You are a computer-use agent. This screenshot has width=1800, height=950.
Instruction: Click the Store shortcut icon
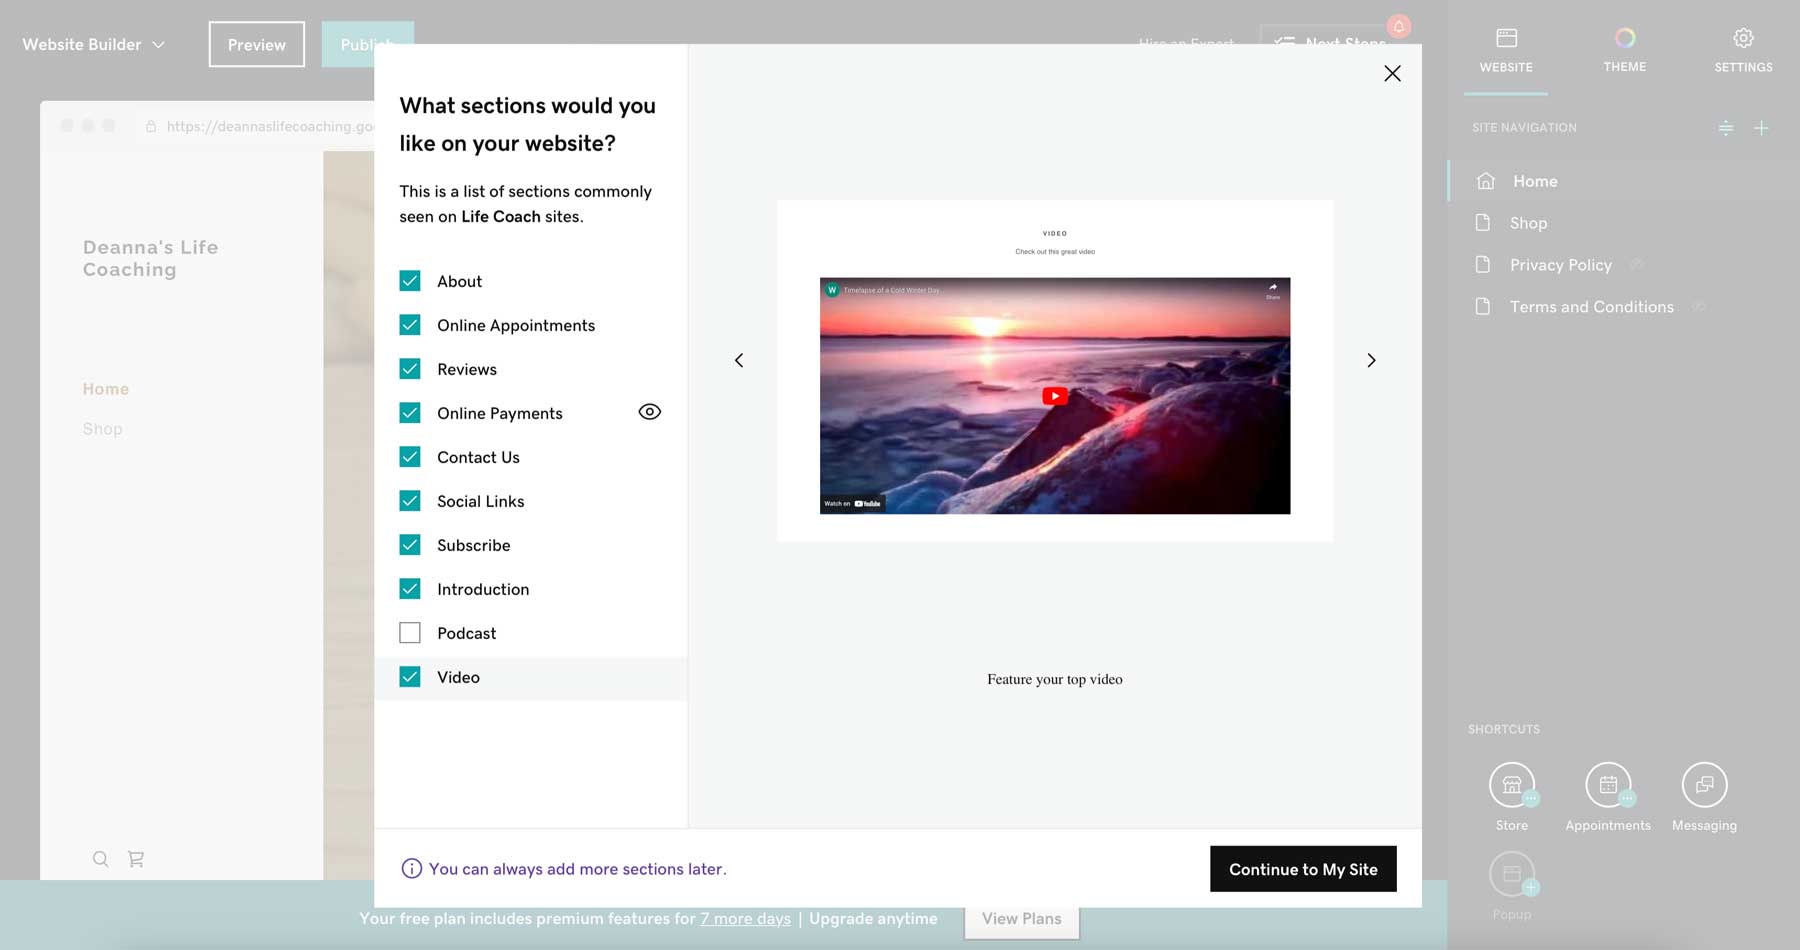[1511, 786]
